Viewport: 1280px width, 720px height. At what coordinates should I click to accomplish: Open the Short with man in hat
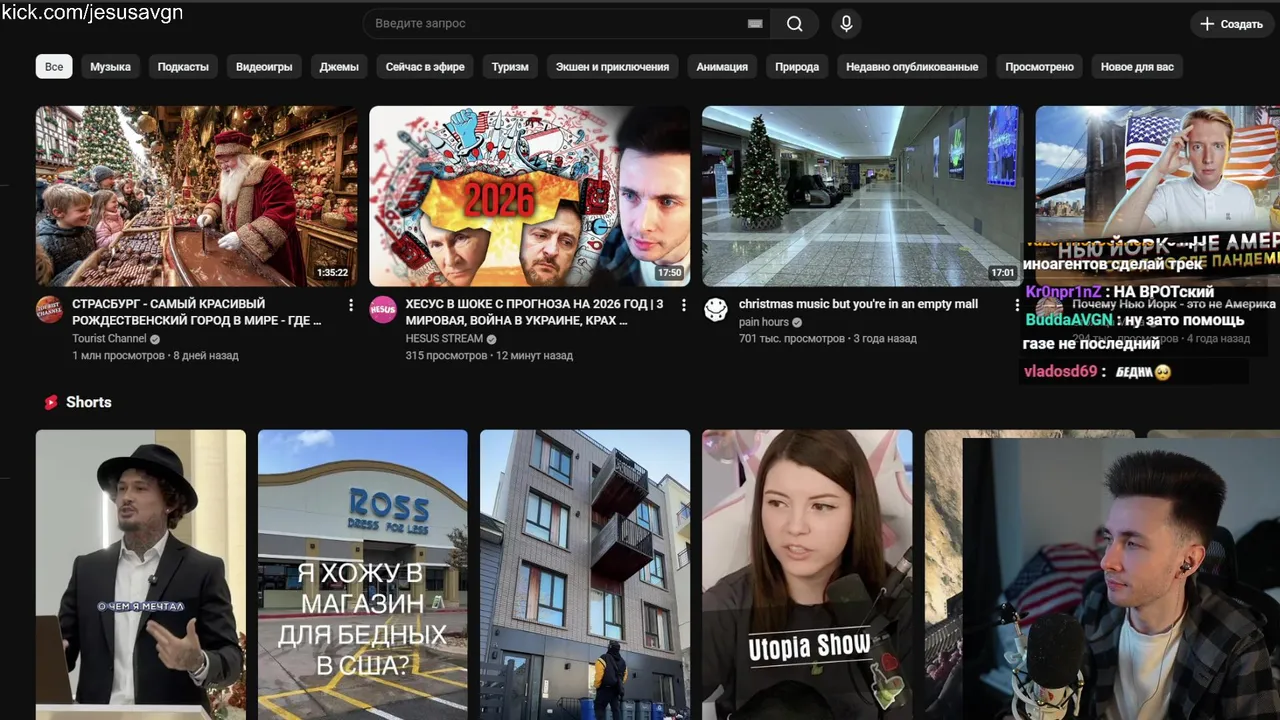coord(141,575)
